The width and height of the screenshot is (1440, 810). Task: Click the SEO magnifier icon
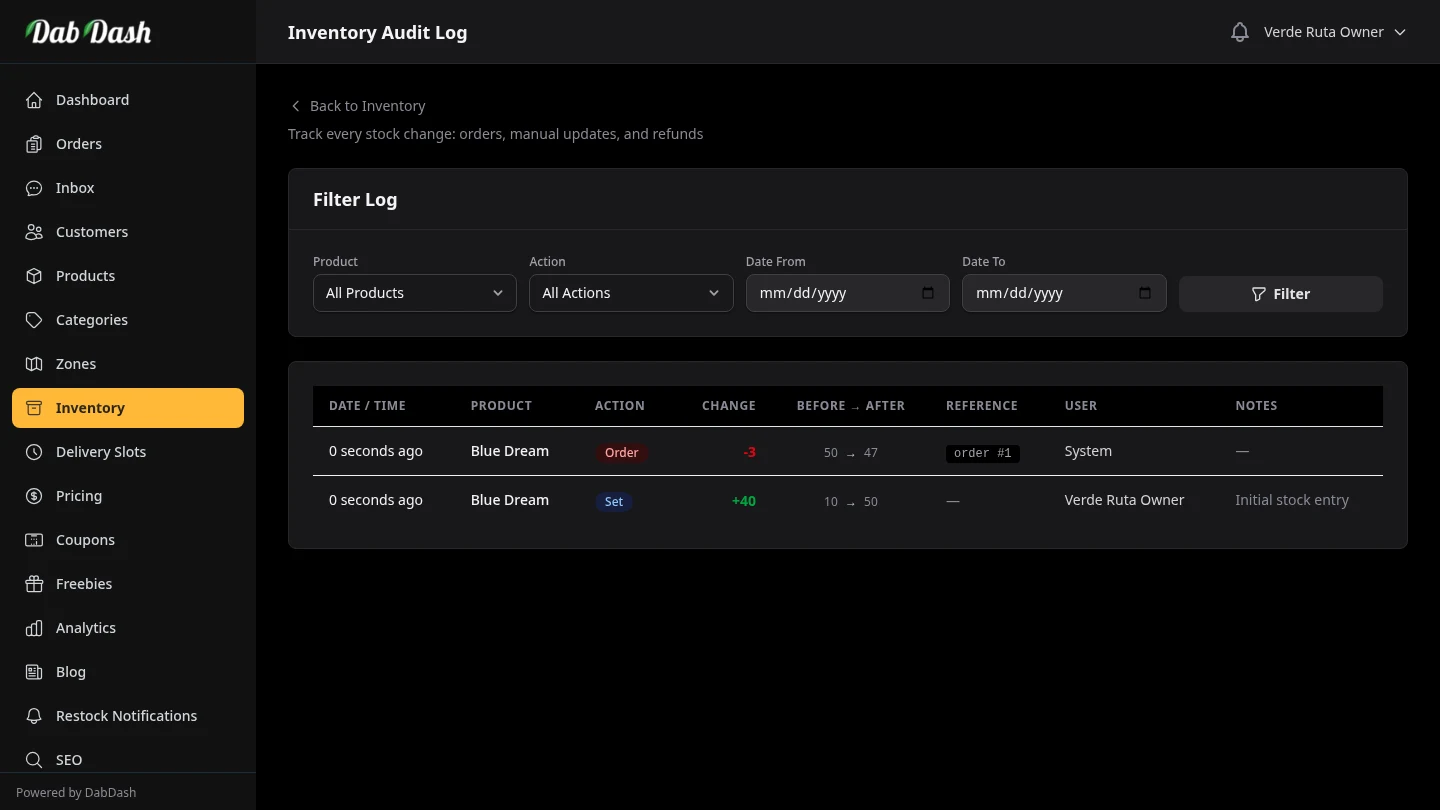pyautogui.click(x=33, y=760)
